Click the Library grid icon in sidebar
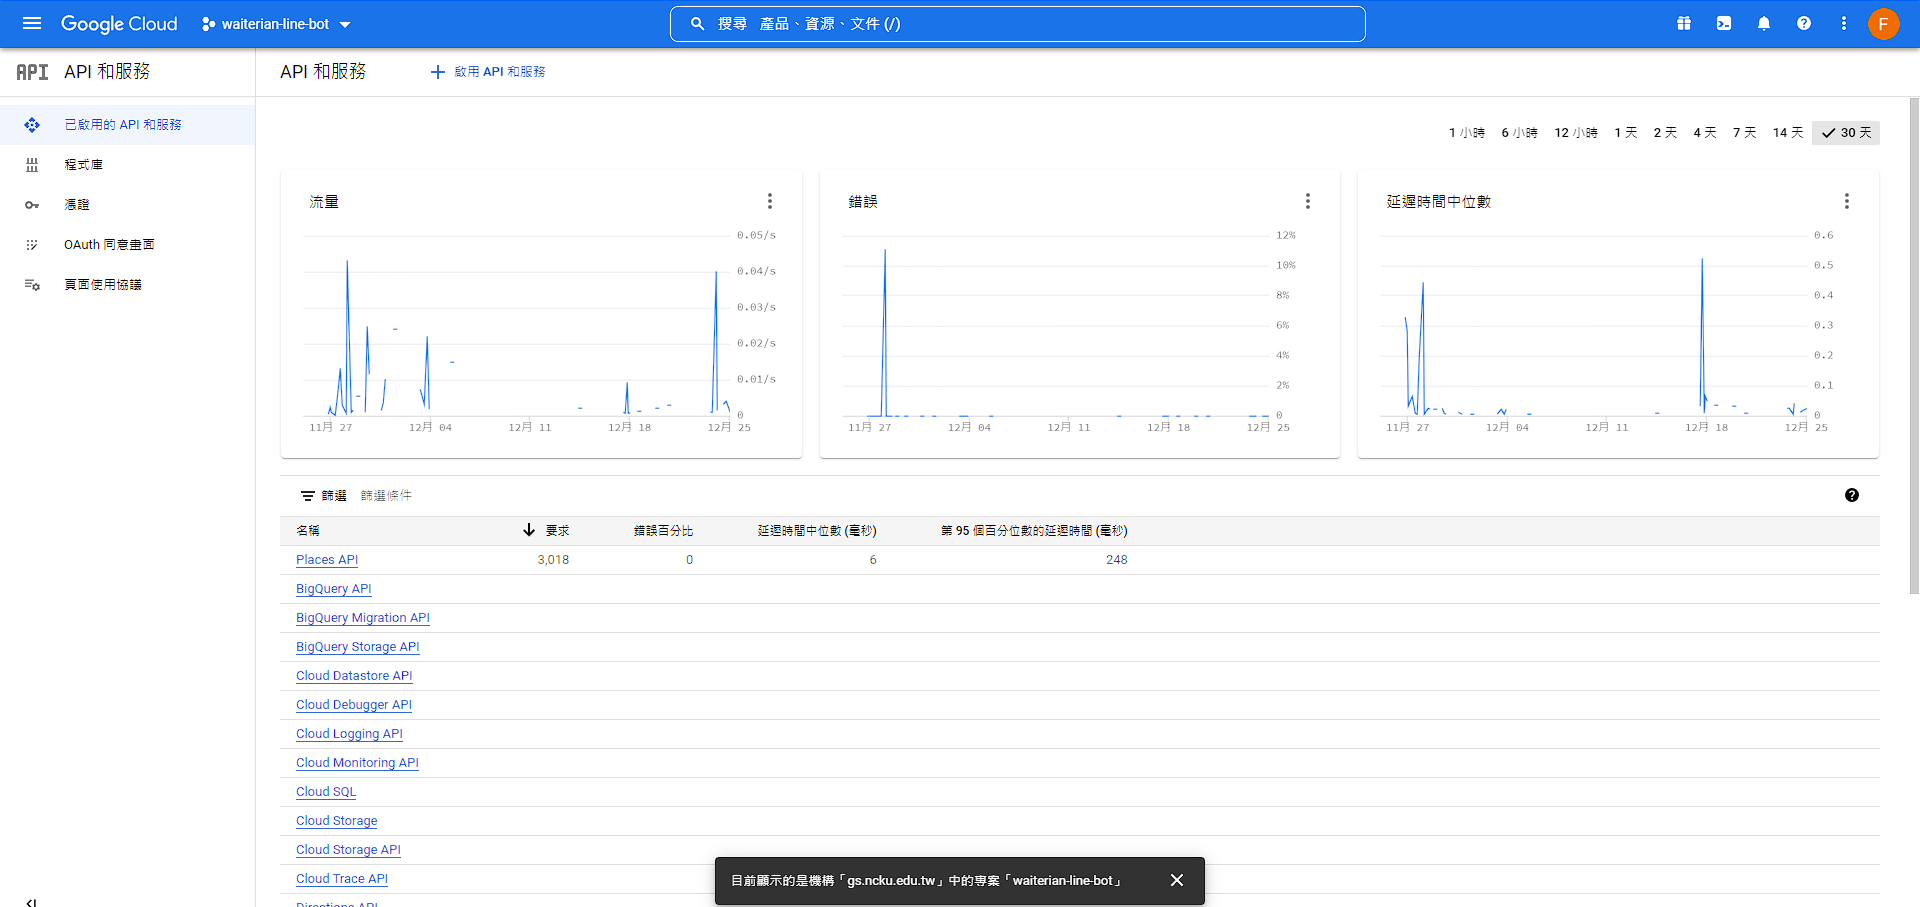Image resolution: width=1920 pixels, height=907 pixels. pyautogui.click(x=32, y=165)
